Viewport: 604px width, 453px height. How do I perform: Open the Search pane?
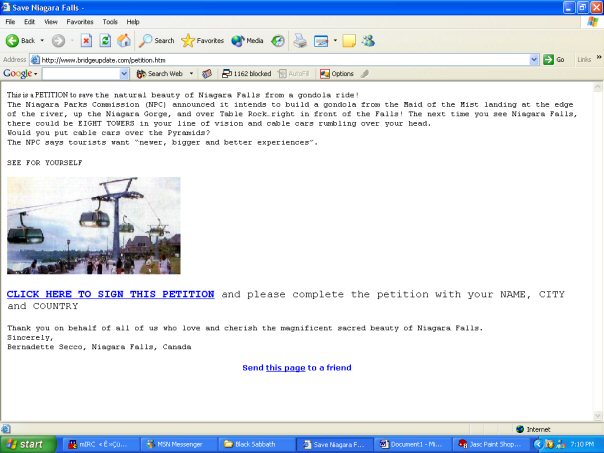click(157, 41)
